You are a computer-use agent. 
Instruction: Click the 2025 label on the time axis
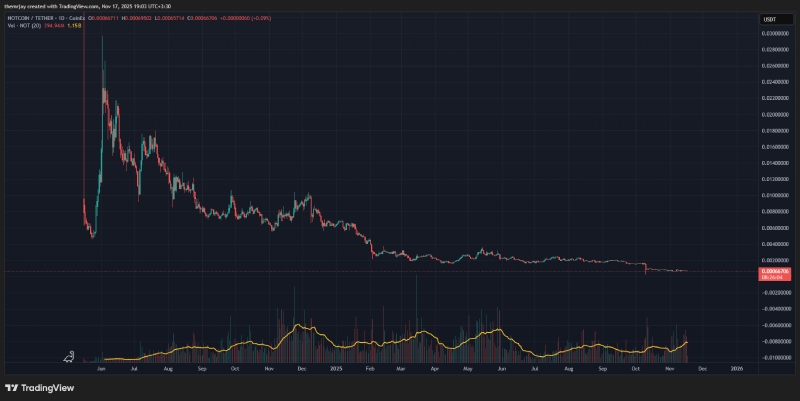(334, 368)
